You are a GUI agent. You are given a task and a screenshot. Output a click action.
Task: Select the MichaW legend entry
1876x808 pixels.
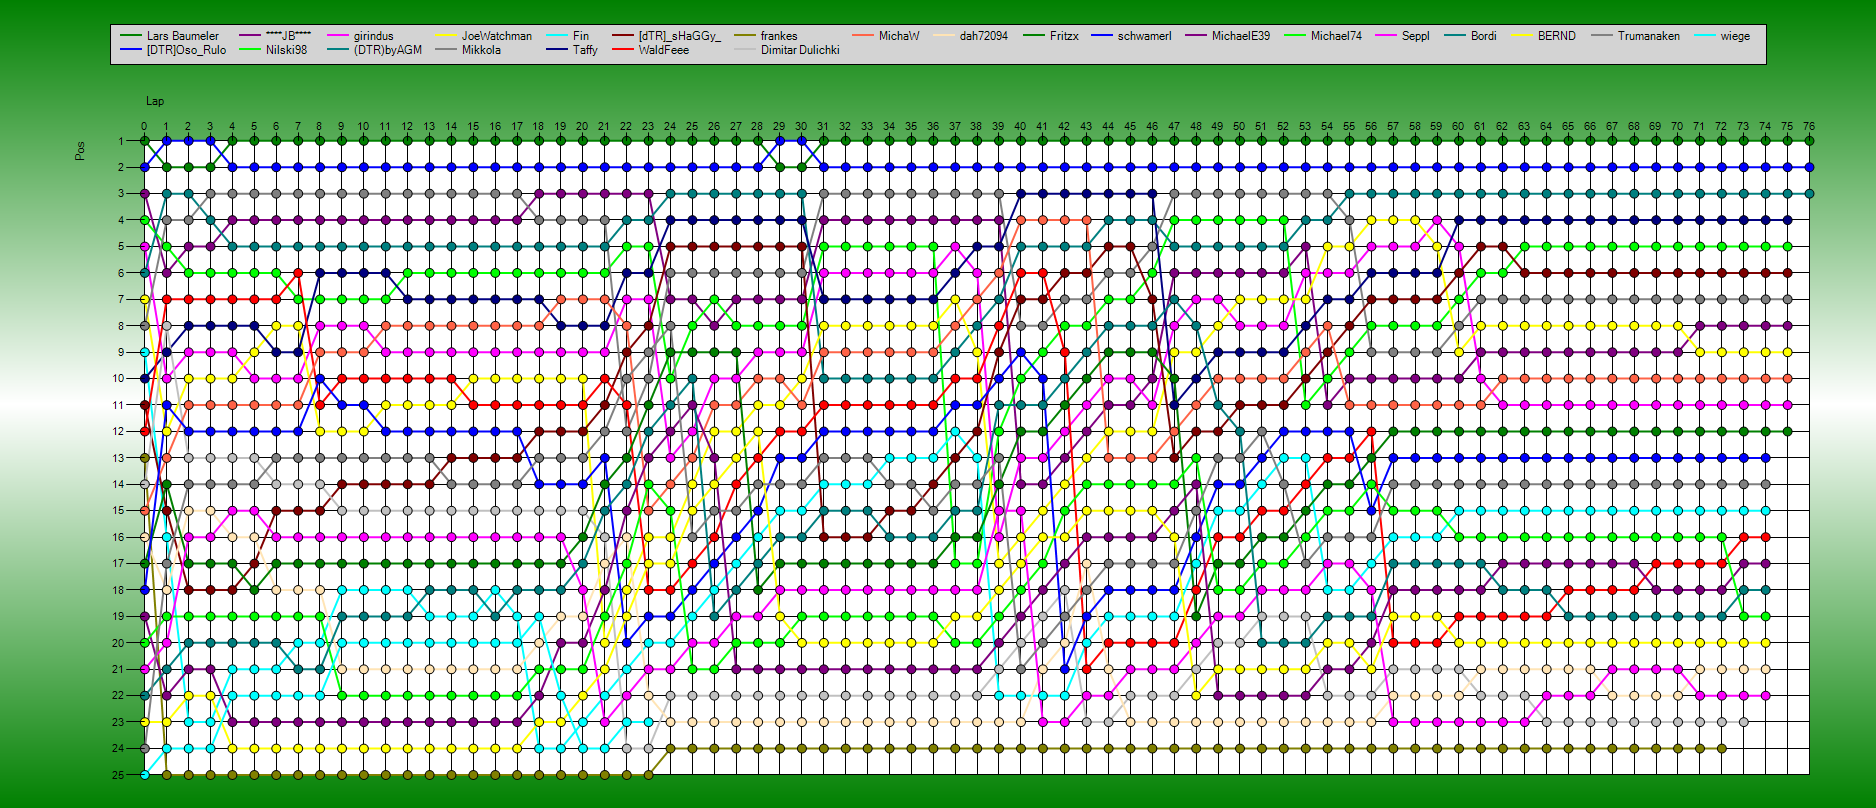pyautogui.click(x=898, y=36)
